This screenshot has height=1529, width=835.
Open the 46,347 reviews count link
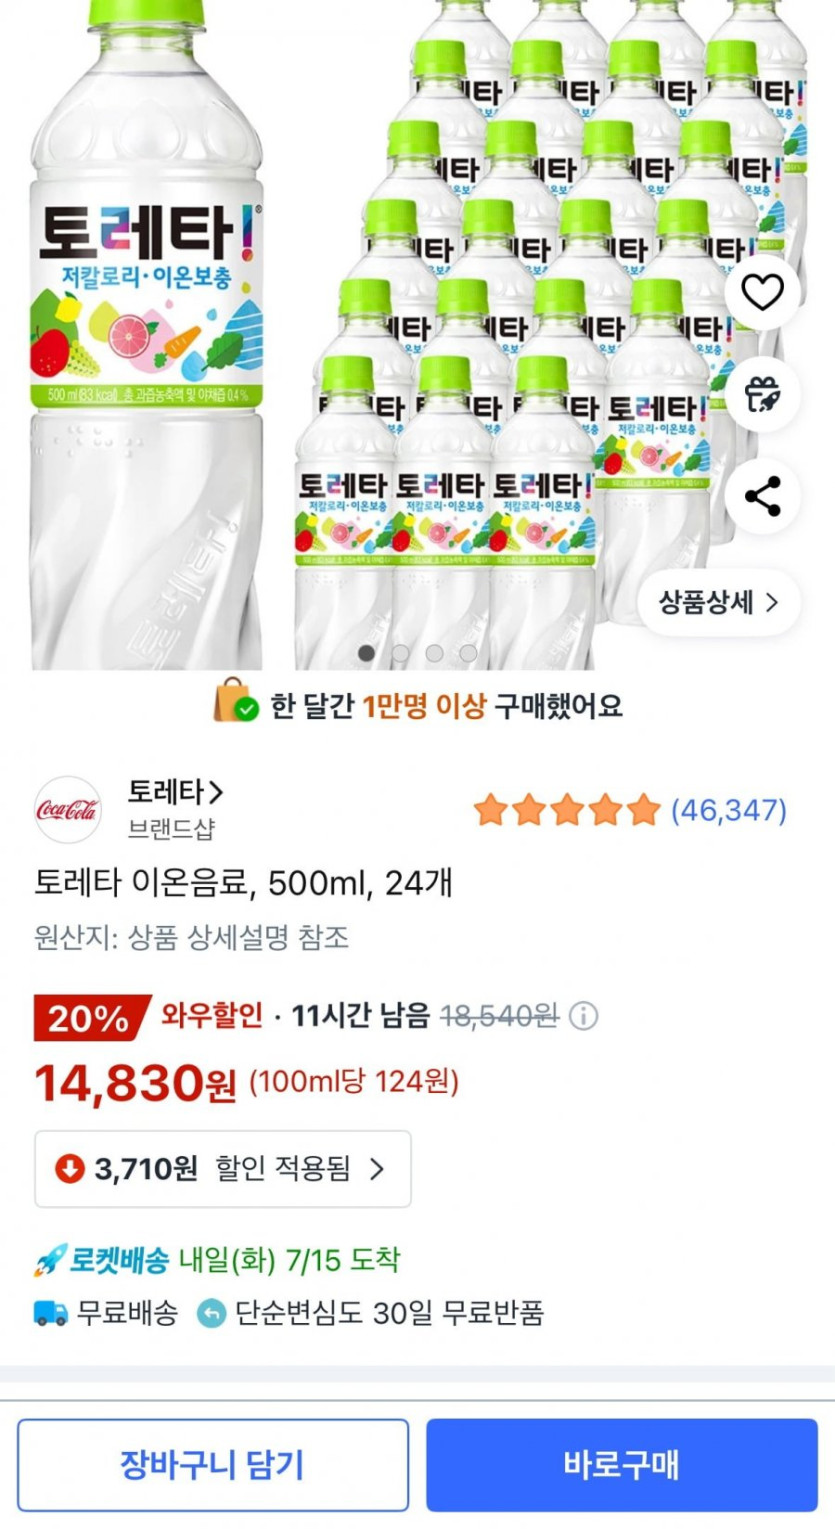pyautogui.click(x=728, y=810)
